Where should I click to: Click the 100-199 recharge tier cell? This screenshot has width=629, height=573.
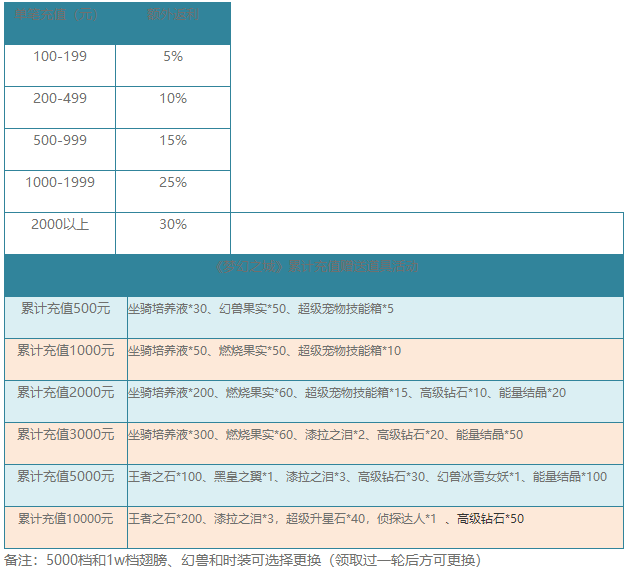(60, 57)
